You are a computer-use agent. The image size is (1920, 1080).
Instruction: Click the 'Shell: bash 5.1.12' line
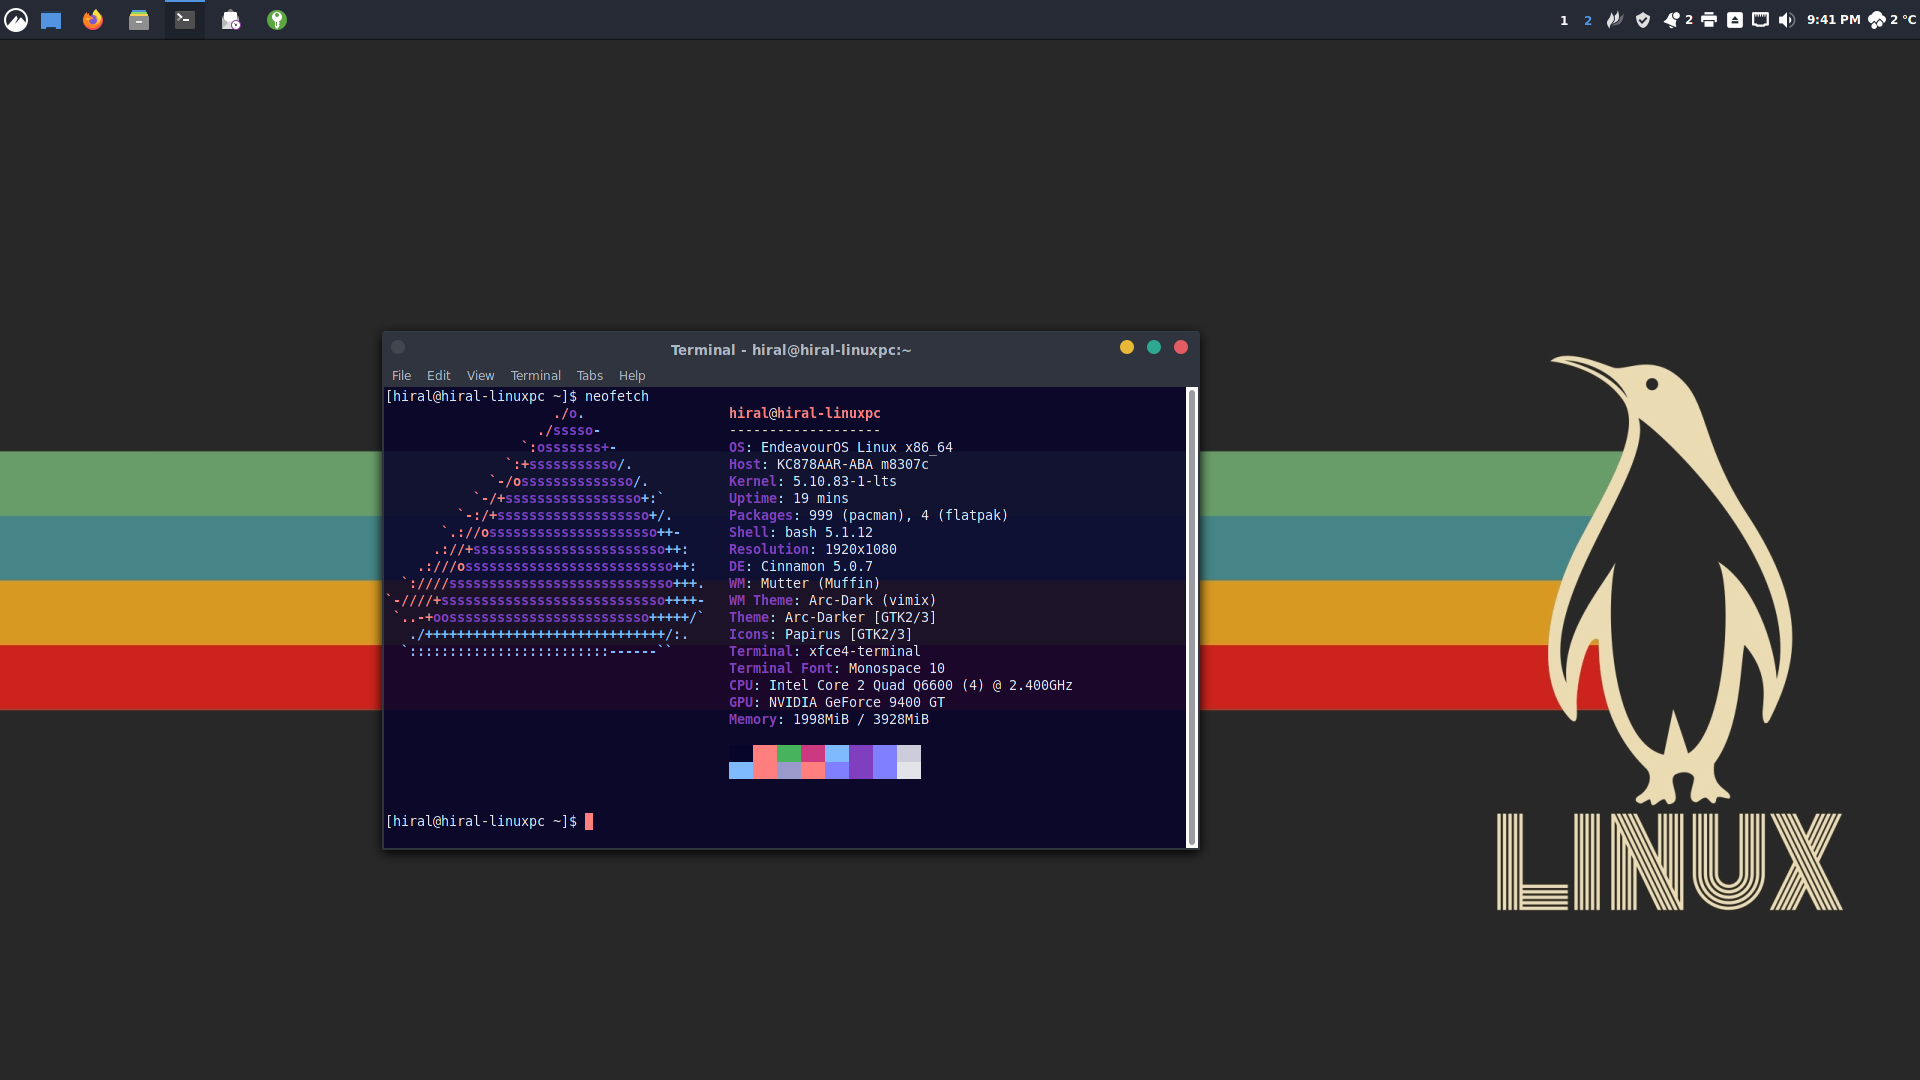[x=801, y=533]
